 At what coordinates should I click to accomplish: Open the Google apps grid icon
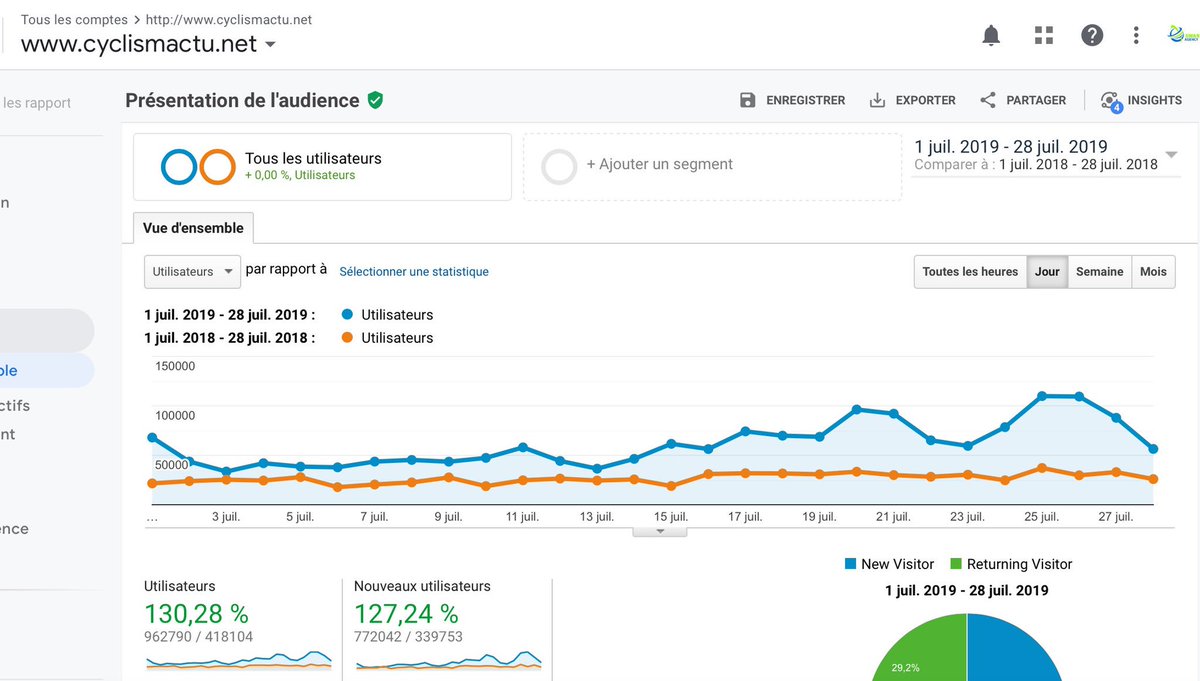(1044, 36)
